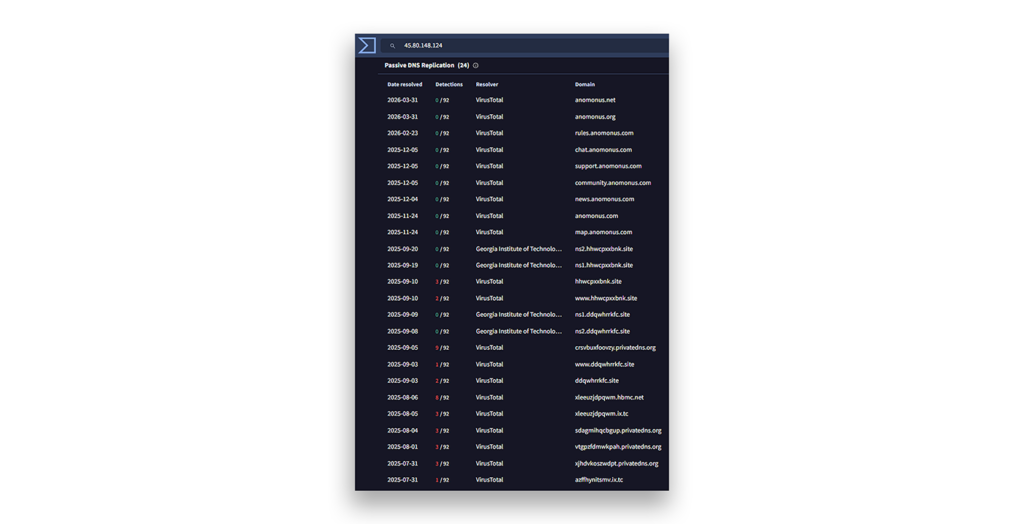
Task: Select the Passive DNS Replication (24) heading
Action: 426,65
